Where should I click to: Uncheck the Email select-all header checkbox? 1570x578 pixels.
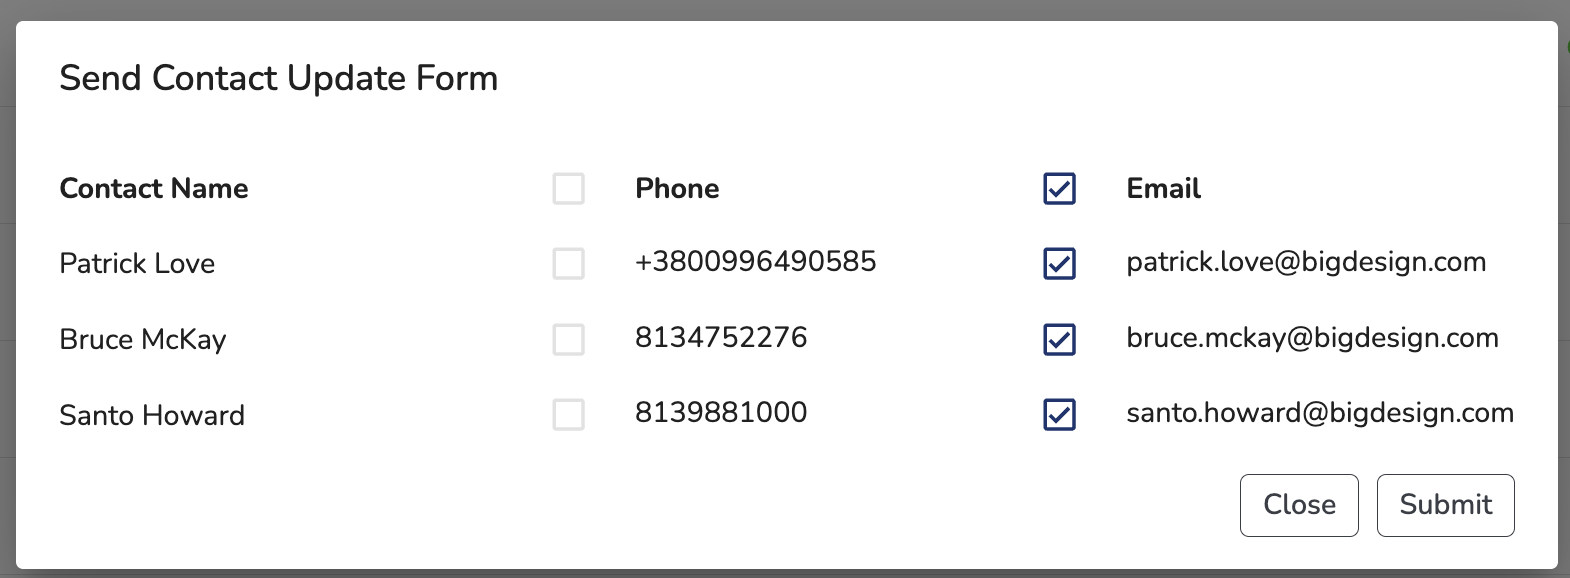click(1059, 188)
